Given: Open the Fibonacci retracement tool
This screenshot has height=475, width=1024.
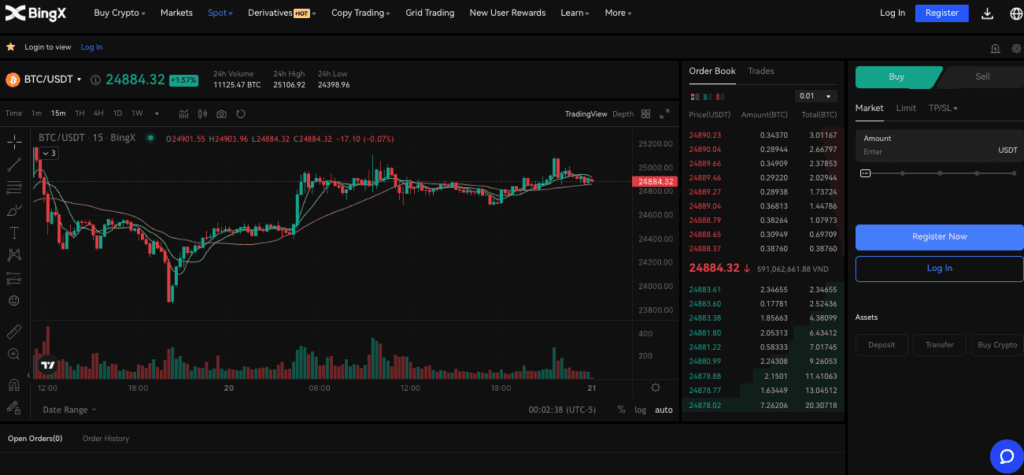Looking at the screenshot, I should point(14,188).
